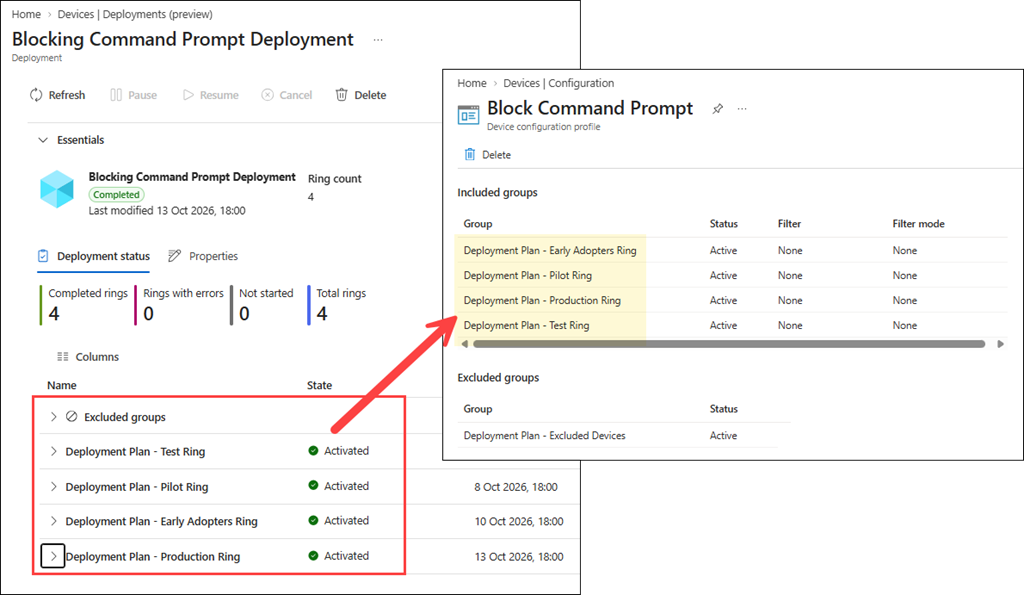Expand the Deployment Plan - Pilot Ring row
Image resolution: width=1024 pixels, height=595 pixels.
click(54, 487)
